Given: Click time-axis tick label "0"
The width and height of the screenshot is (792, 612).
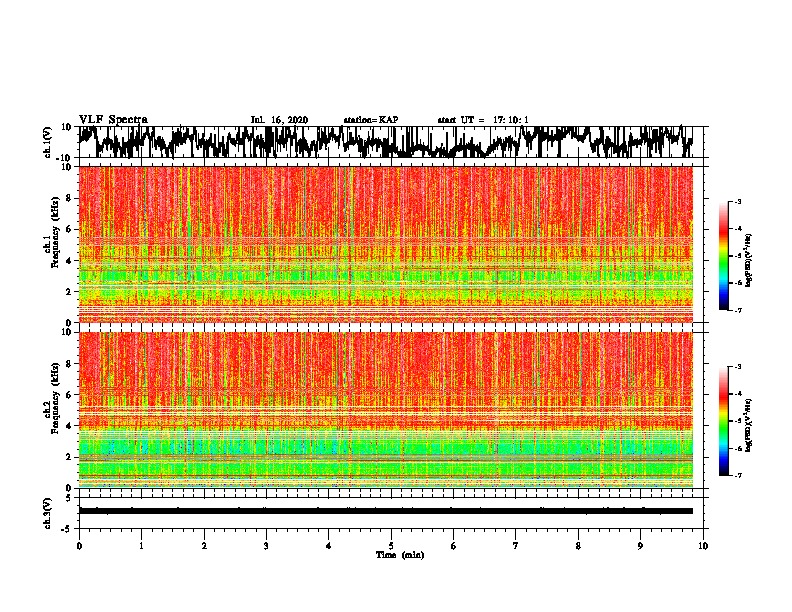Looking at the screenshot, I should pyautogui.click(x=79, y=546).
